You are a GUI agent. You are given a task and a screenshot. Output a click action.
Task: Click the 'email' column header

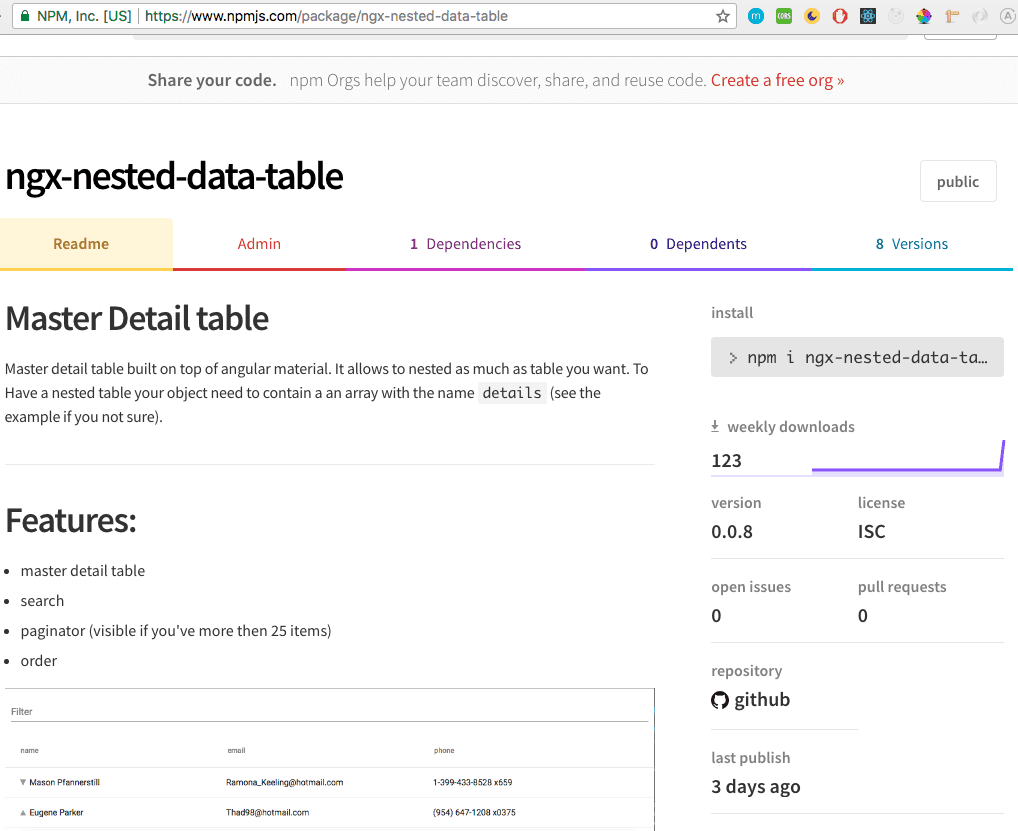236,750
